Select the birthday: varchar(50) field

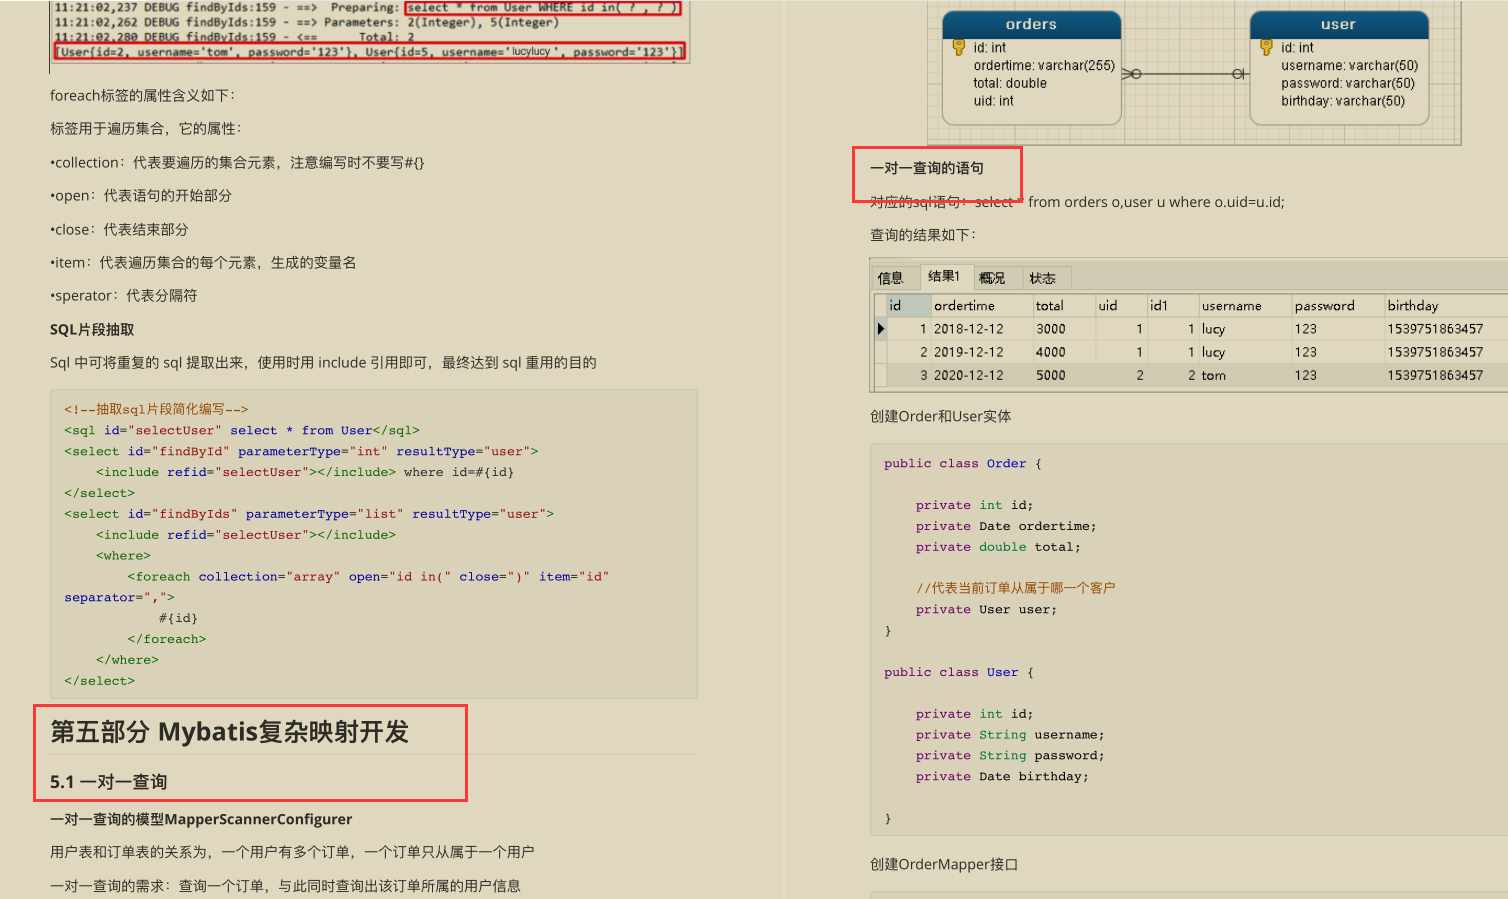(x=1343, y=101)
